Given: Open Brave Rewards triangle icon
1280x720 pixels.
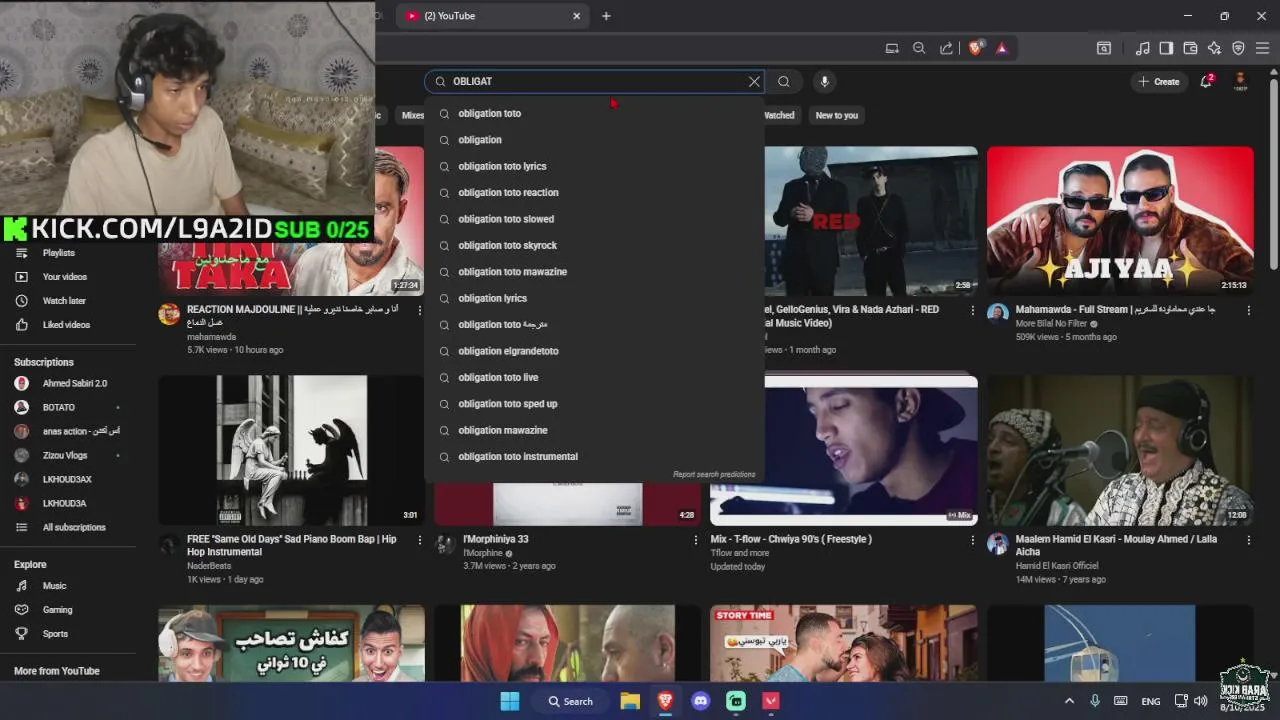Looking at the screenshot, I should point(1001,48).
